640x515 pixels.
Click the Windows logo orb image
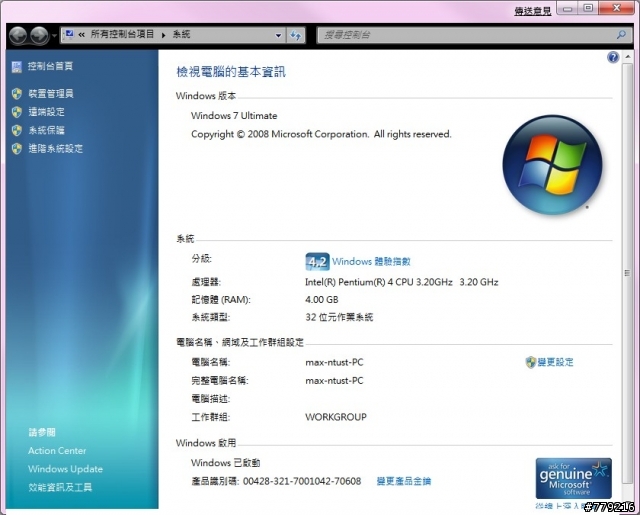tap(552, 165)
